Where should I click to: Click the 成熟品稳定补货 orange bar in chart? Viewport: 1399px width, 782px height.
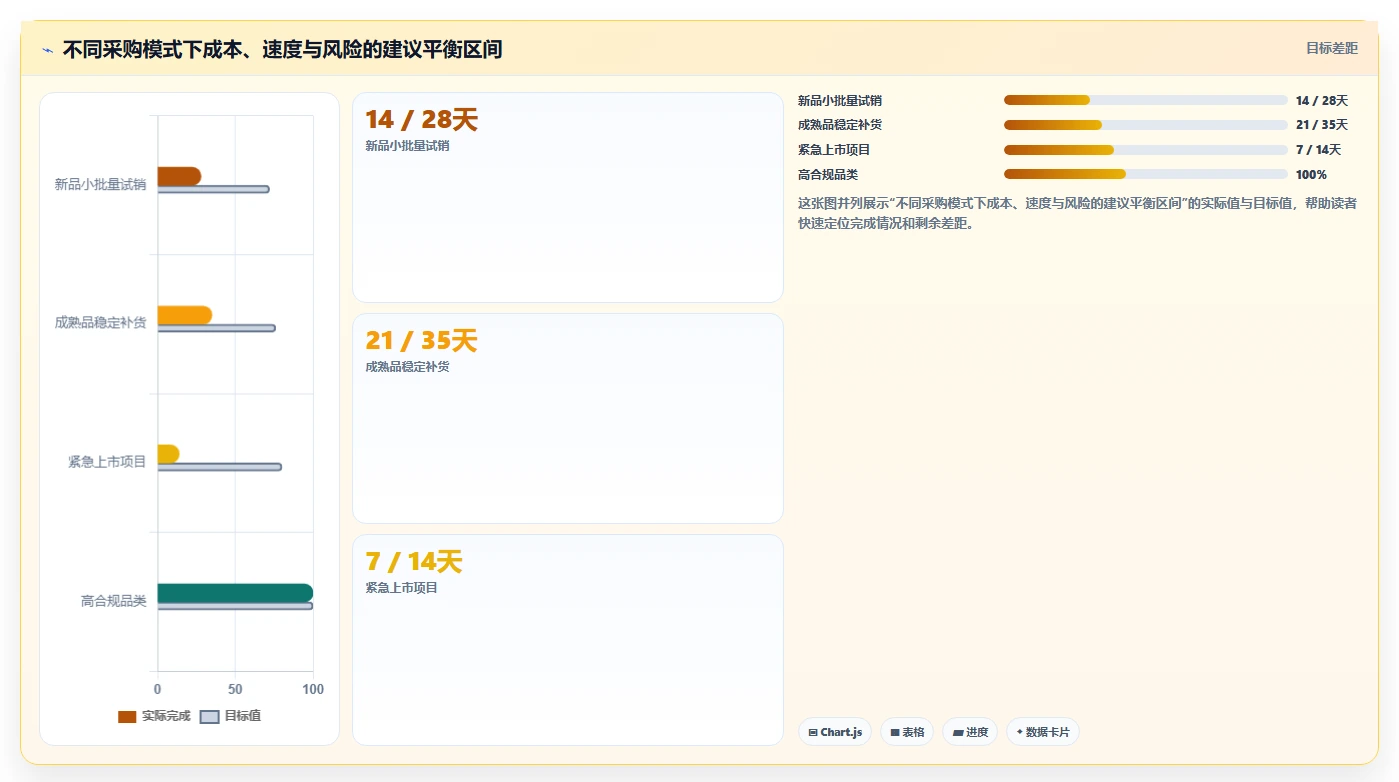tap(184, 315)
